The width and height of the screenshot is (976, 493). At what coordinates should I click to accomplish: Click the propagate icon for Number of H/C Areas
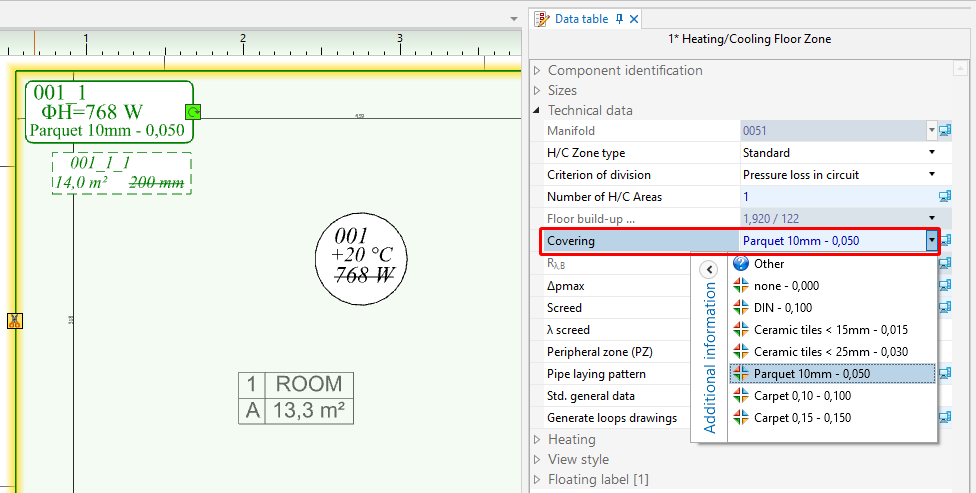pos(944,196)
